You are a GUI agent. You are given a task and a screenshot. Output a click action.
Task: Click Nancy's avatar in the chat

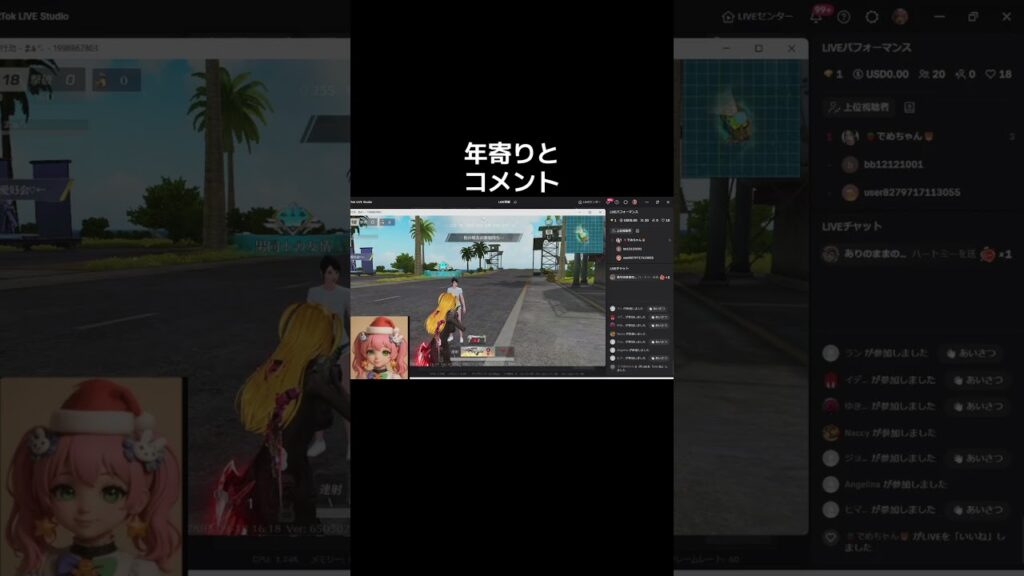[x=830, y=433]
